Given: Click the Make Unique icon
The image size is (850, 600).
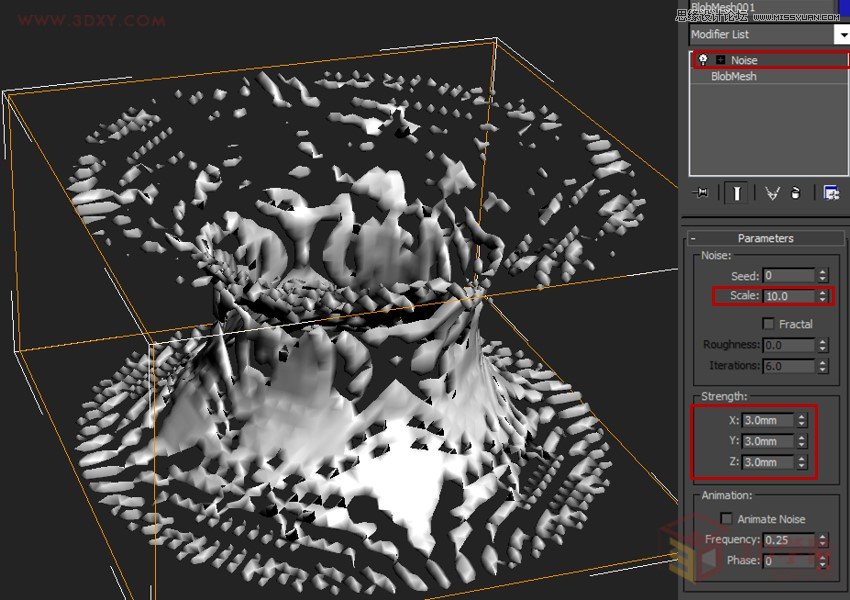Looking at the screenshot, I should pos(771,193).
